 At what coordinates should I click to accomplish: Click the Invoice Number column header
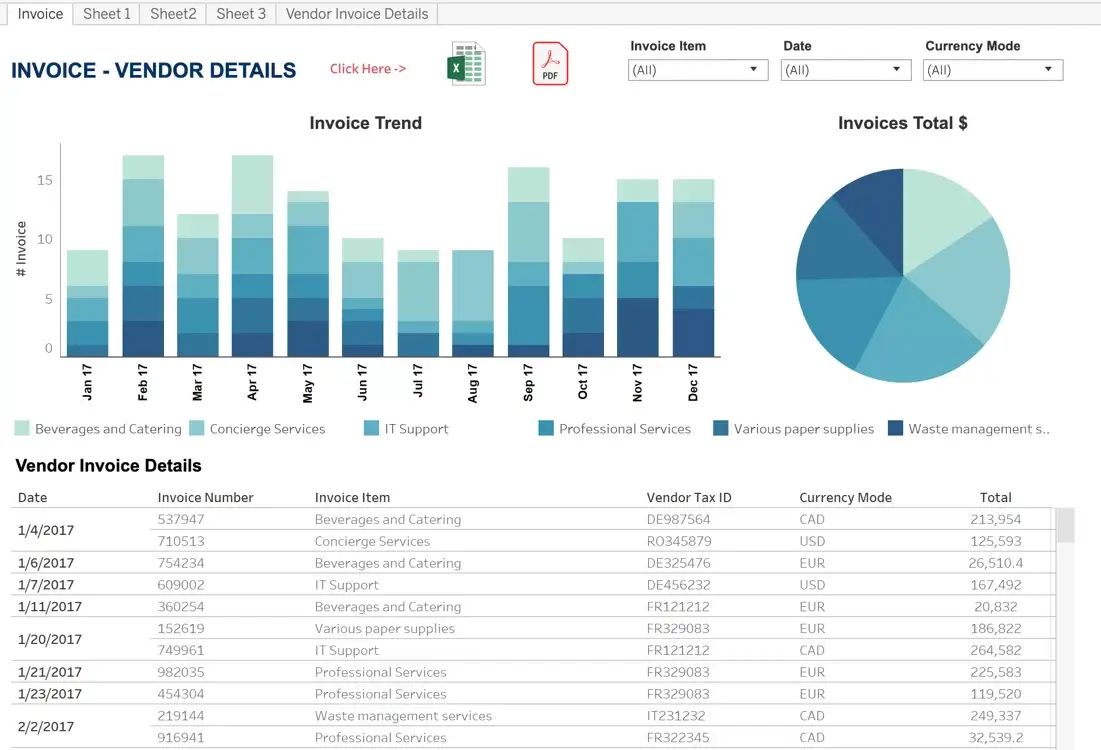(x=205, y=497)
